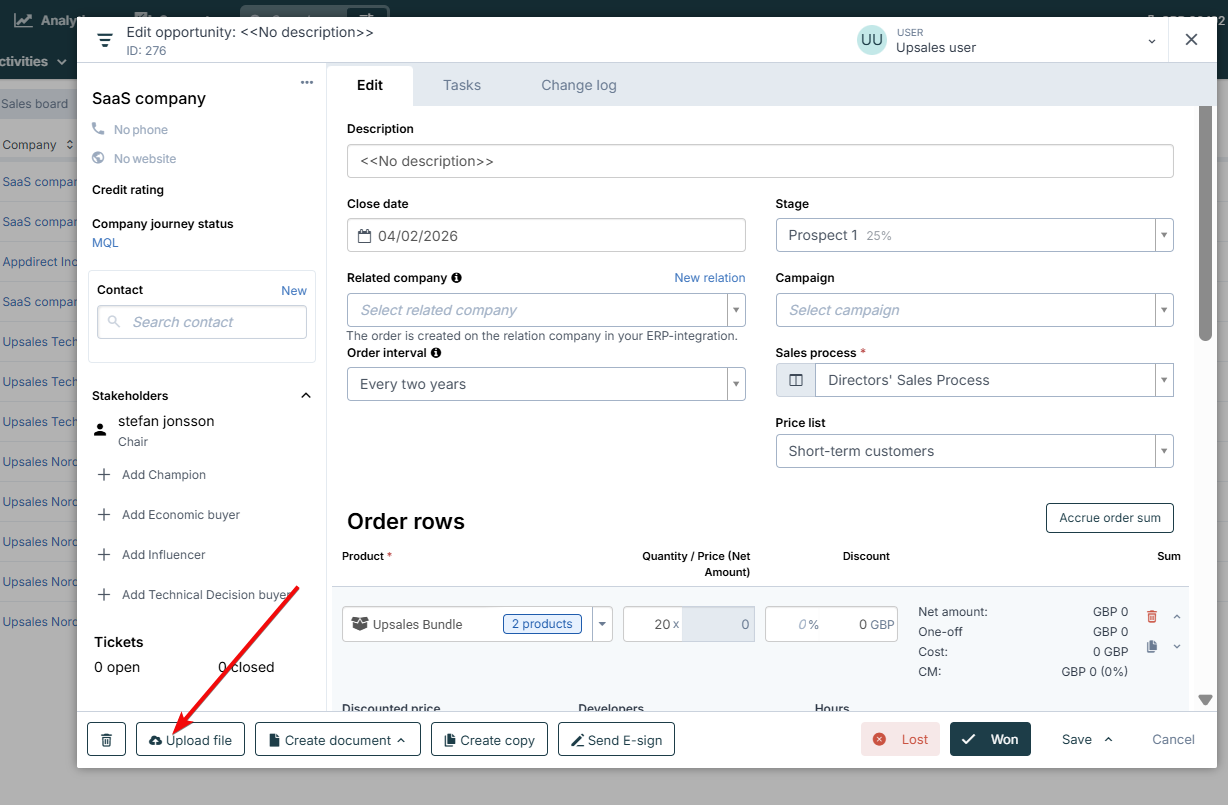The height and width of the screenshot is (805, 1228).
Task: Click the plus icon for Add Champion
Action: click(x=104, y=475)
